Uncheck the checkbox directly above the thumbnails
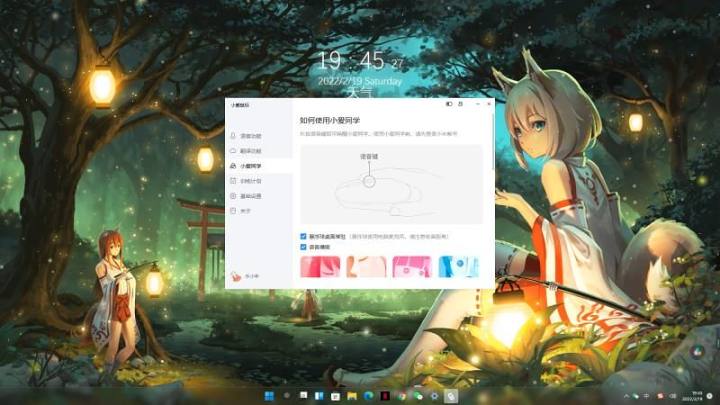This screenshot has height=405, width=720. [x=303, y=247]
